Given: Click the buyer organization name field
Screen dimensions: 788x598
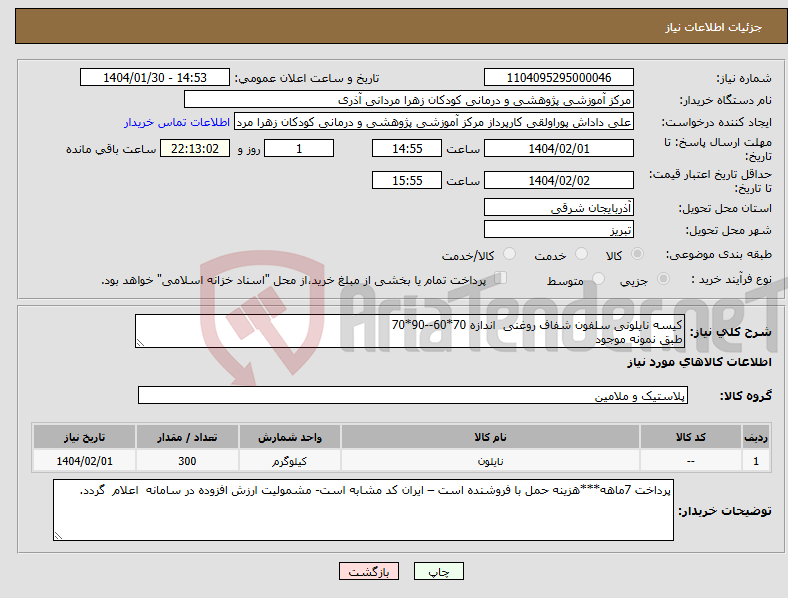Looking at the screenshot, I should 409,99.
